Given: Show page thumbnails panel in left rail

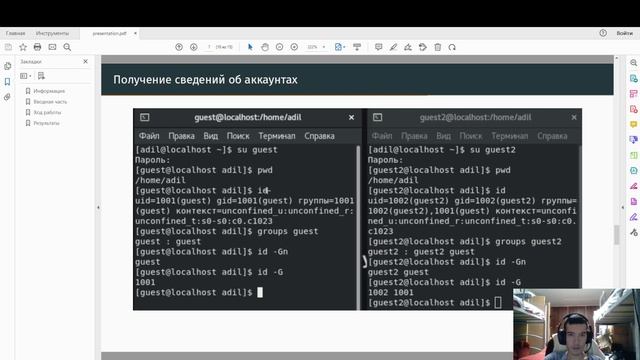Looking at the screenshot, I should (x=7, y=66).
